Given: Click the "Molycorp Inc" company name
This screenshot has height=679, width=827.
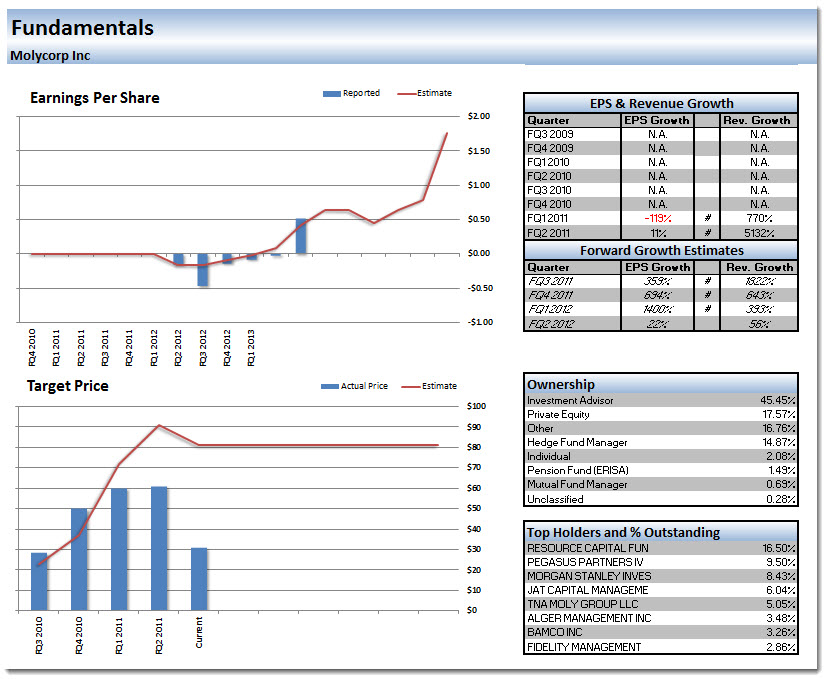Looking at the screenshot, I should (x=50, y=56).
